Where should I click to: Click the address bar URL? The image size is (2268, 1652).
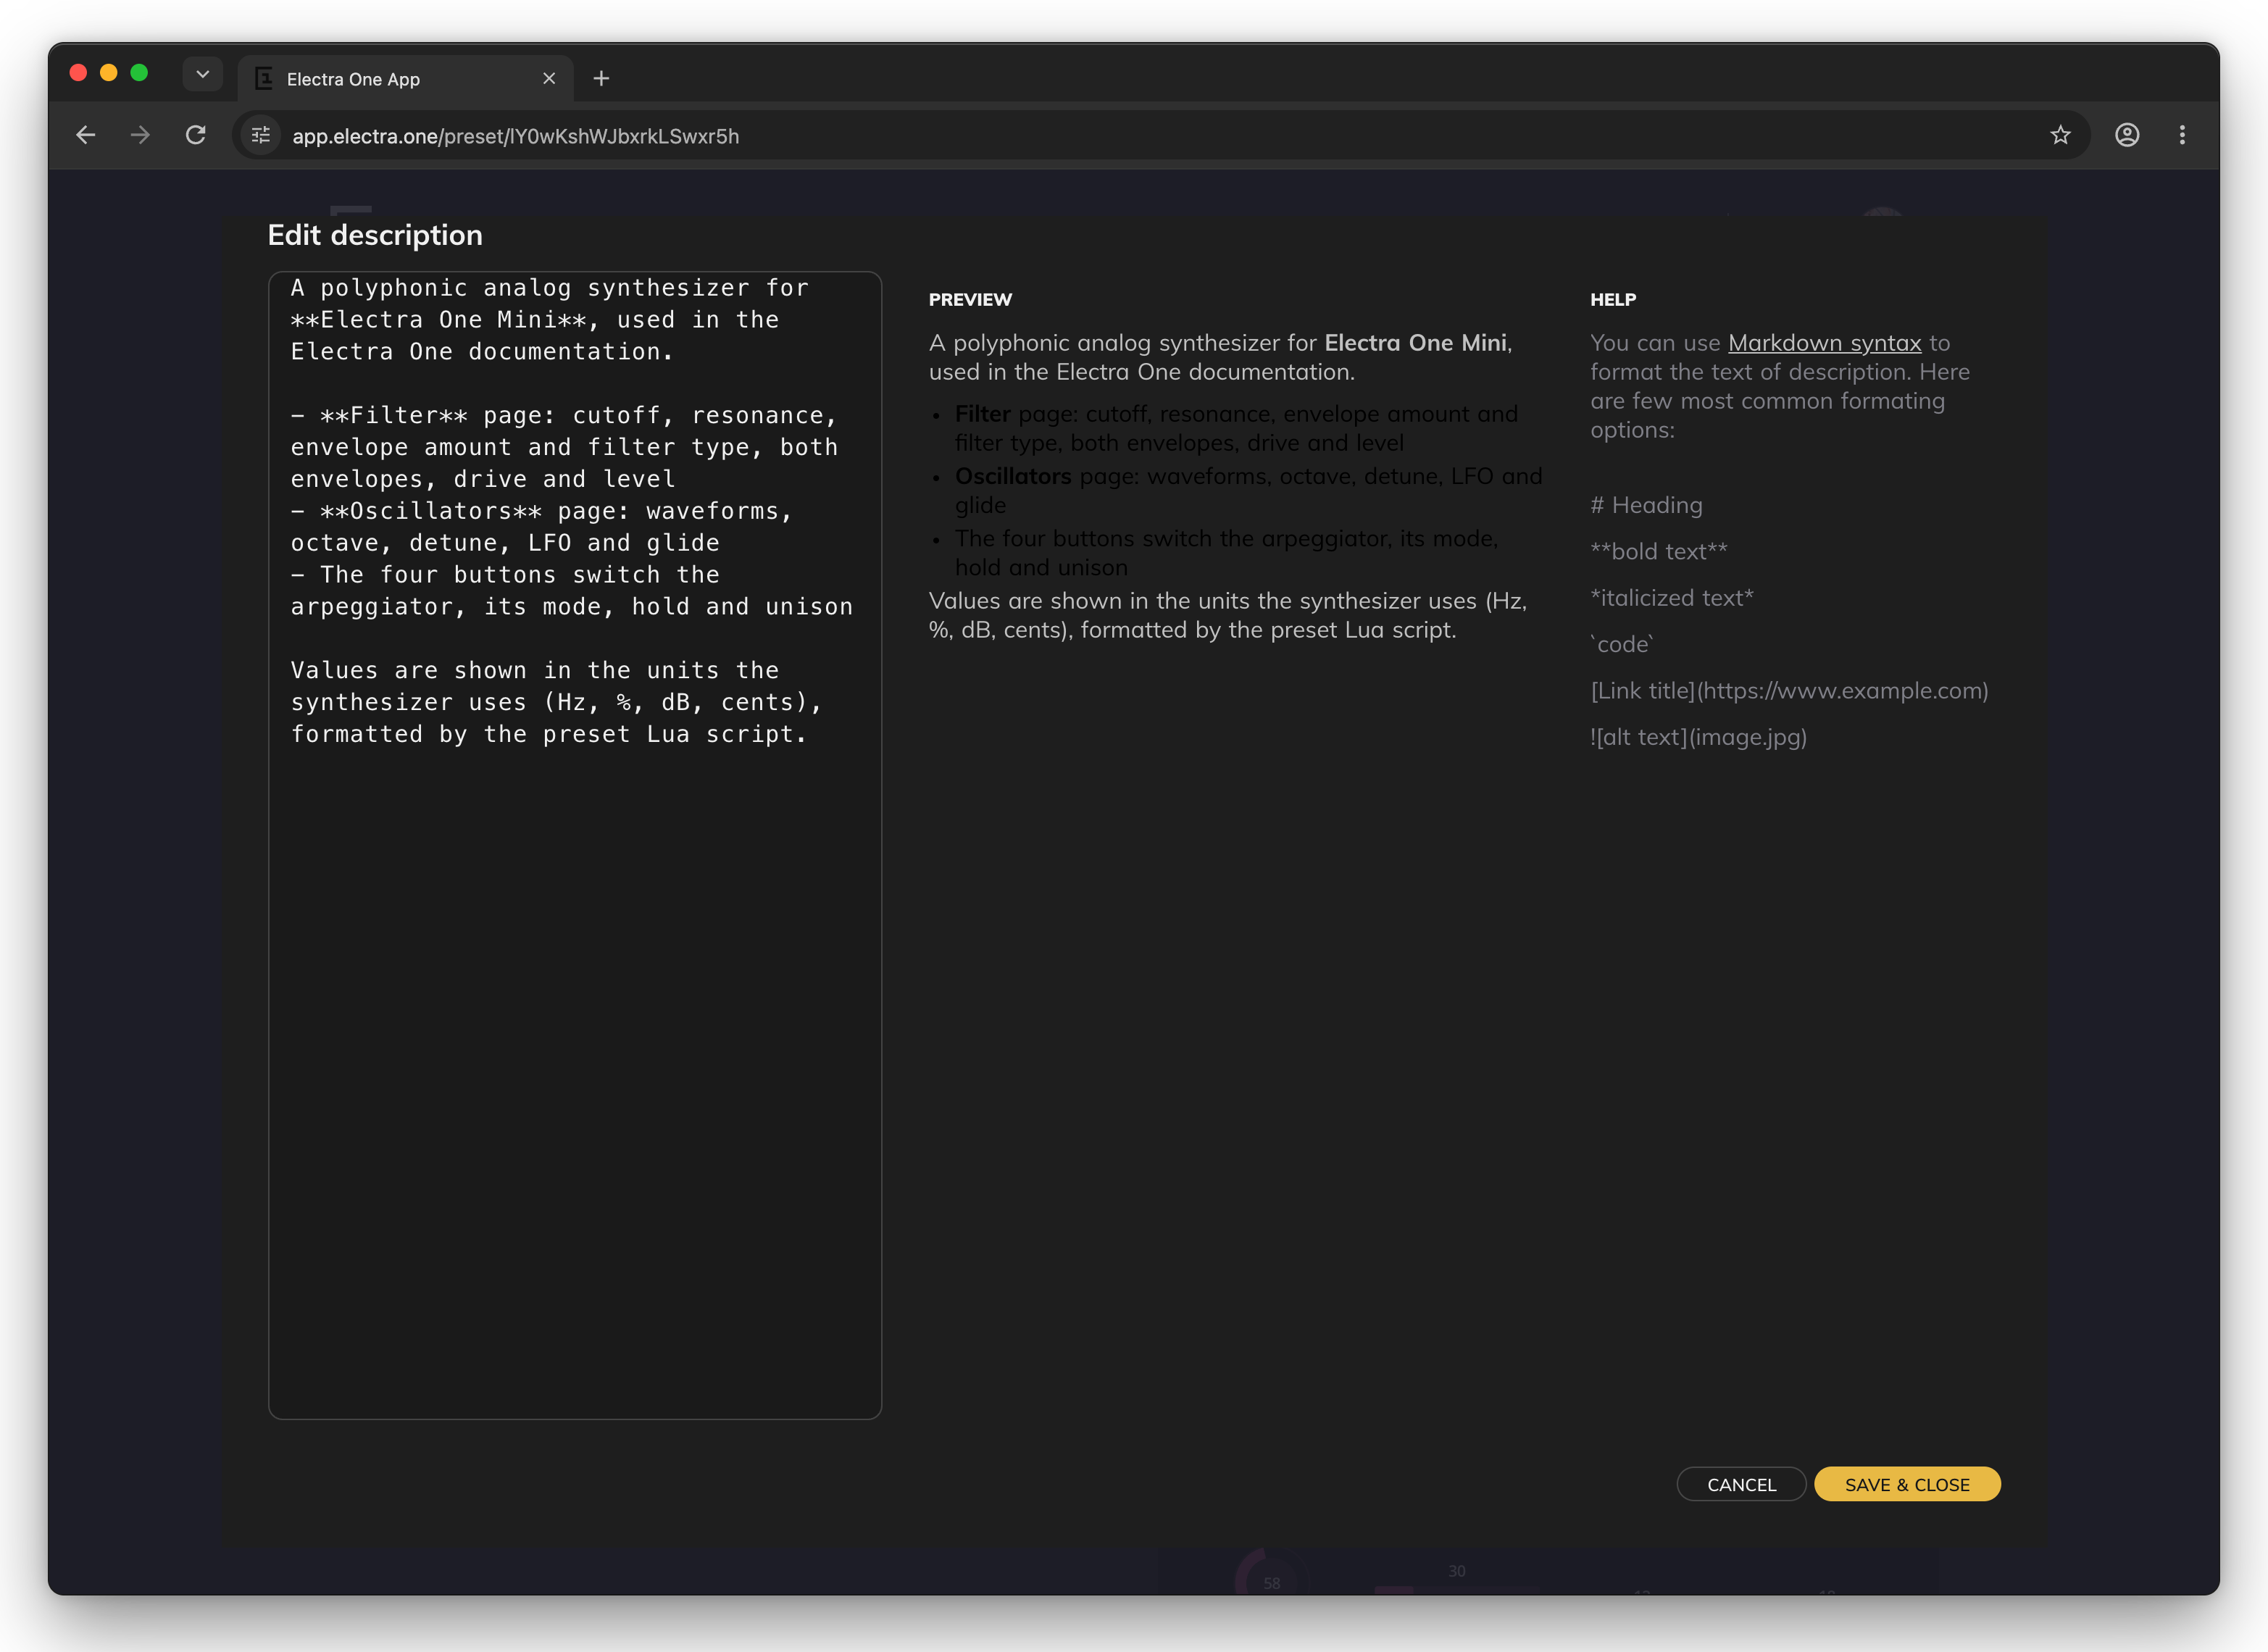516,136
